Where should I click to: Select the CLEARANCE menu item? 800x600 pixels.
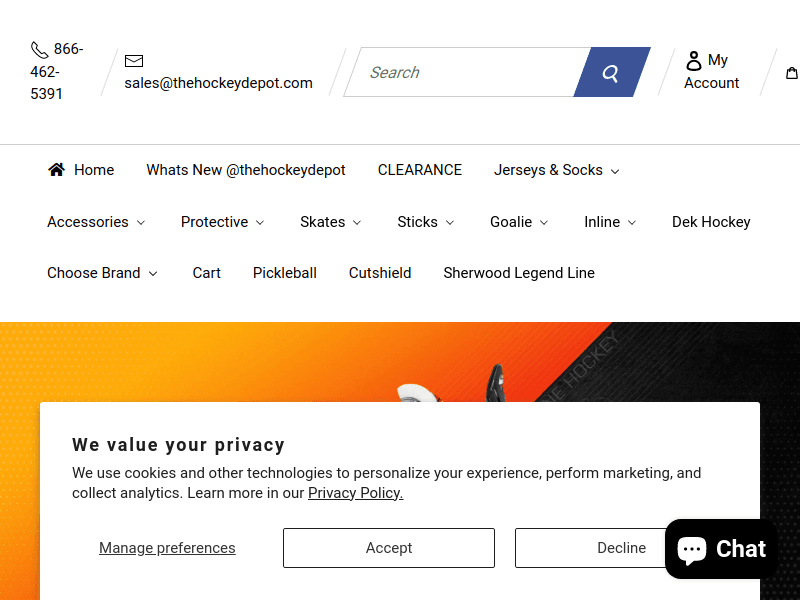tap(420, 170)
